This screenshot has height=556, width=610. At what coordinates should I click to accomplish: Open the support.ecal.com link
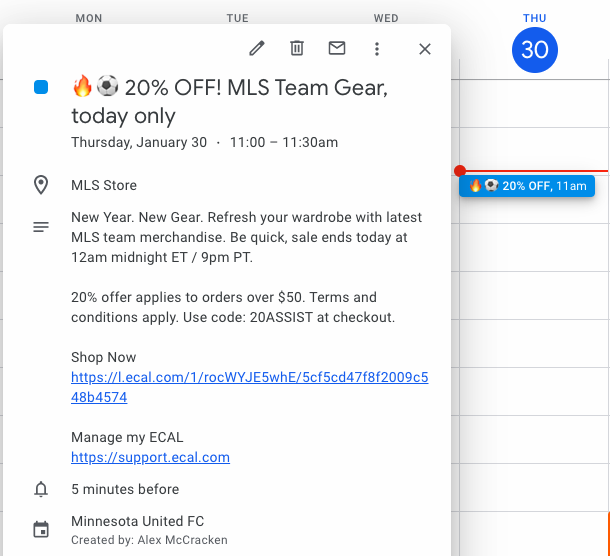point(151,457)
